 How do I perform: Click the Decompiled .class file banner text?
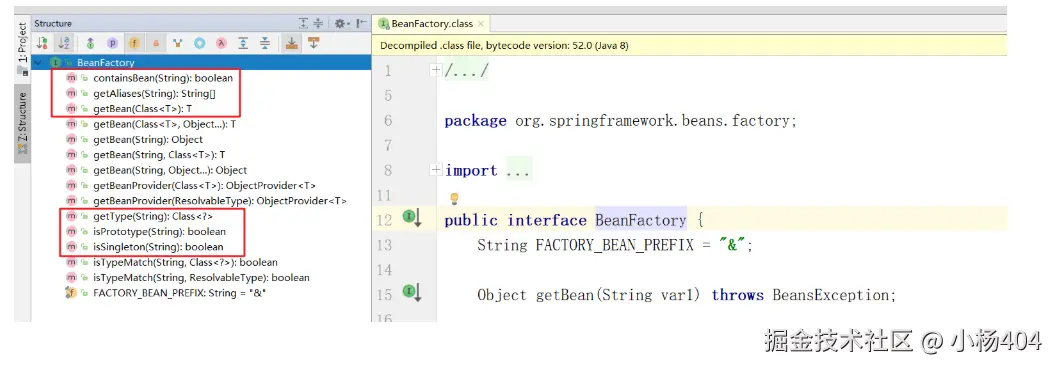505,46
